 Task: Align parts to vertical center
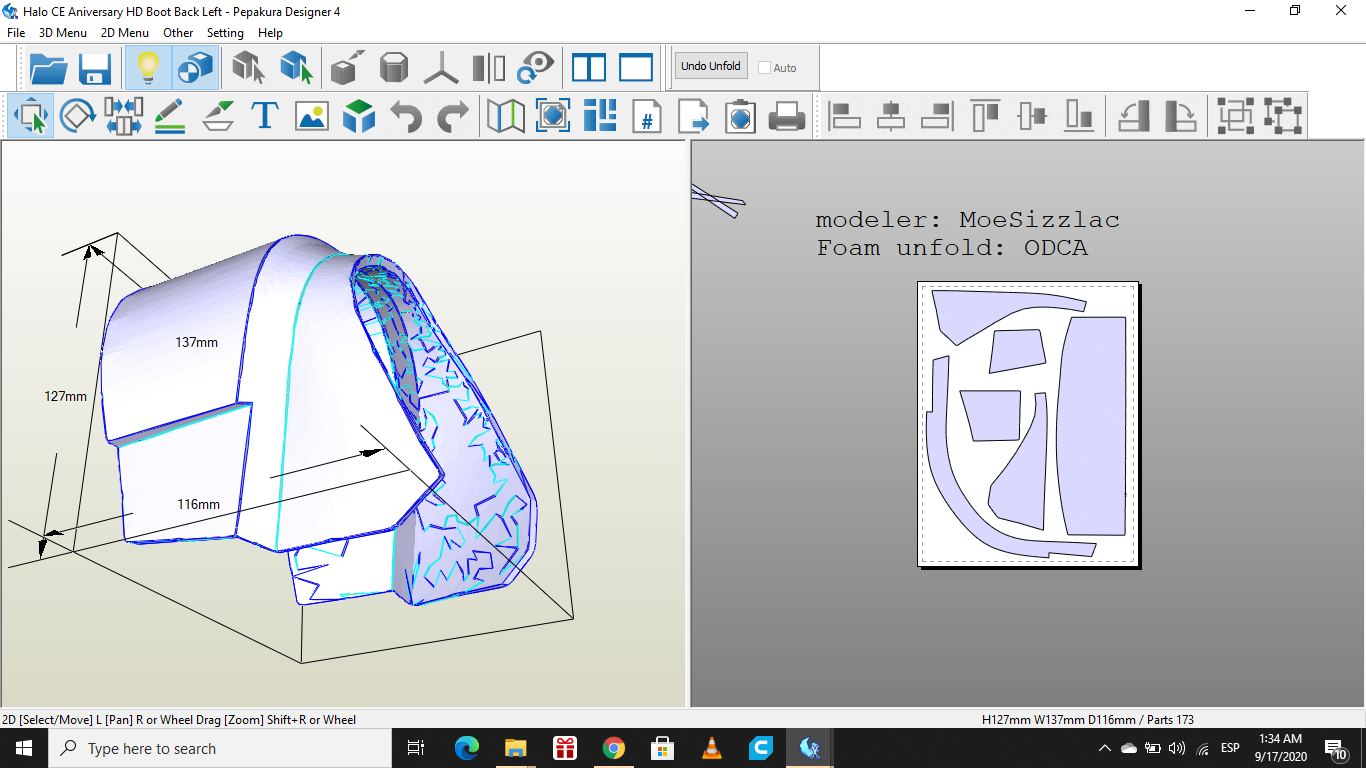coord(1032,116)
